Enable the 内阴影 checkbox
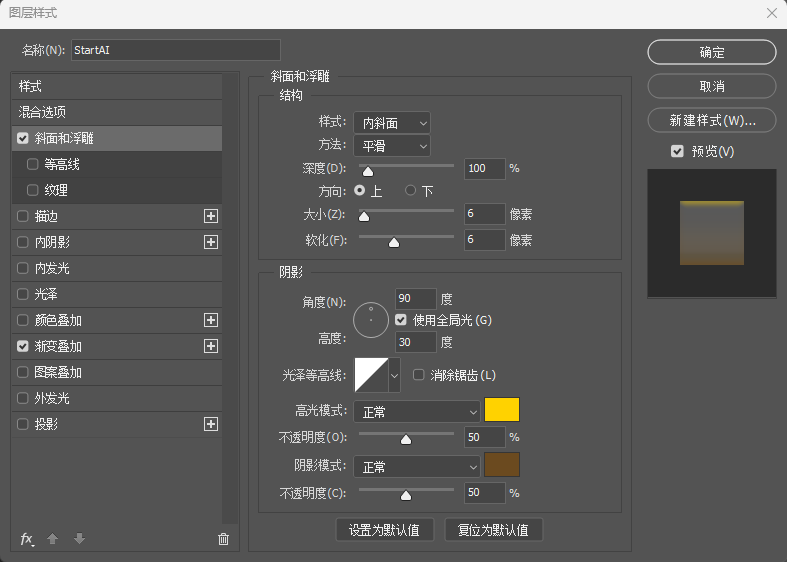This screenshot has height=562, width=787. 23,242
